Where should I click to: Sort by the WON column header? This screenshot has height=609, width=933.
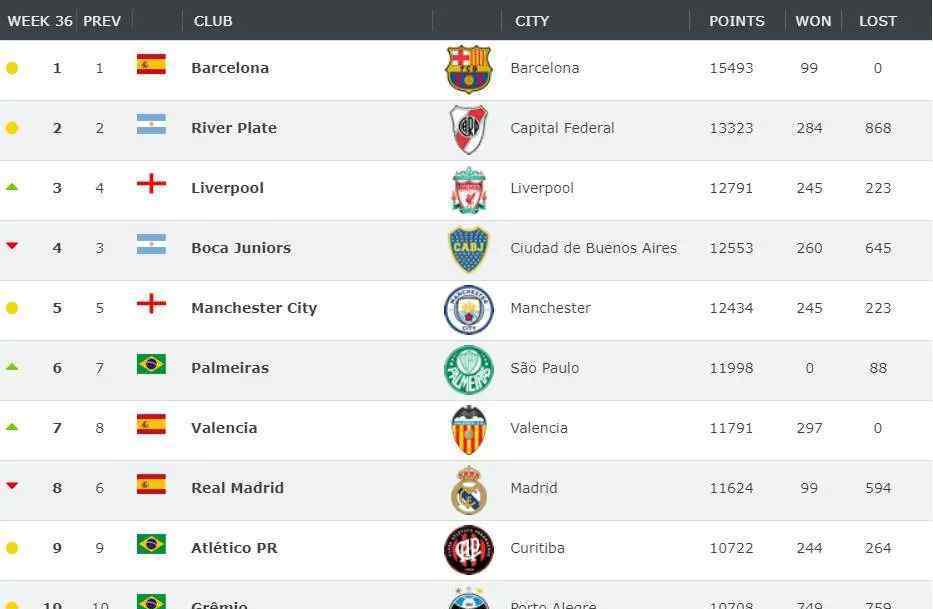(813, 21)
